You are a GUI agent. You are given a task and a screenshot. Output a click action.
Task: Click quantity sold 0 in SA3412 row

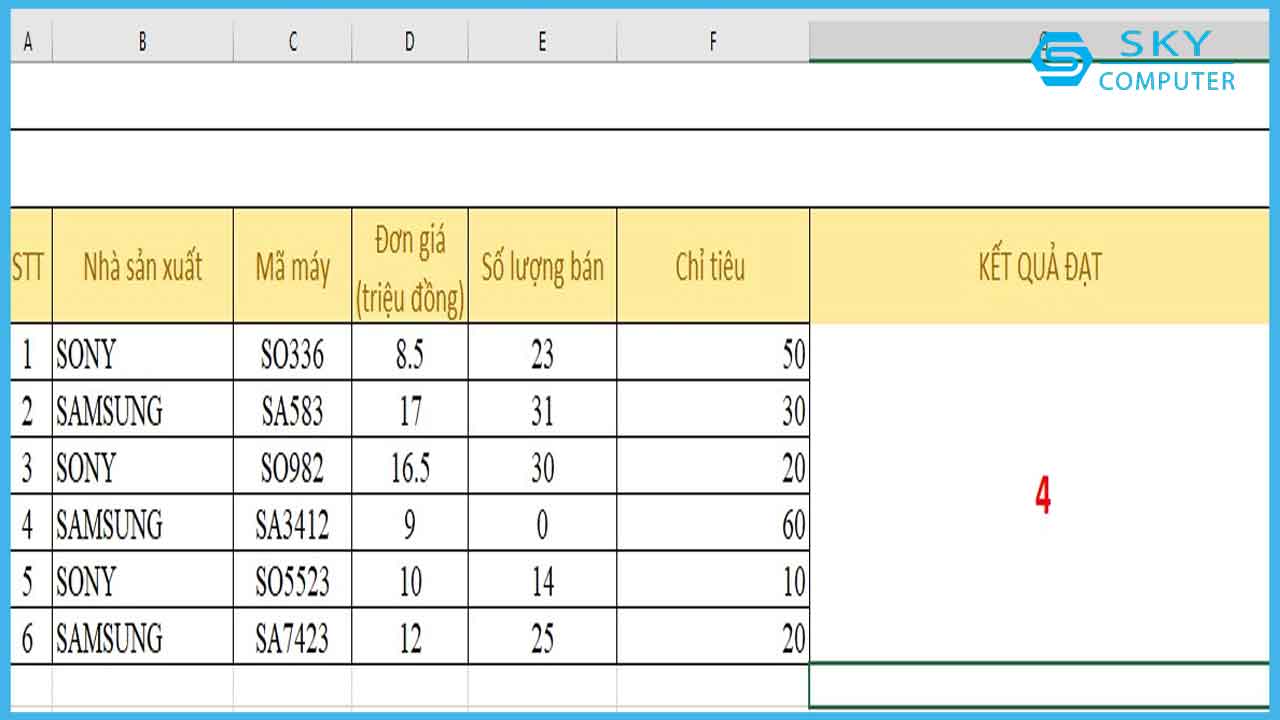tap(543, 523)
